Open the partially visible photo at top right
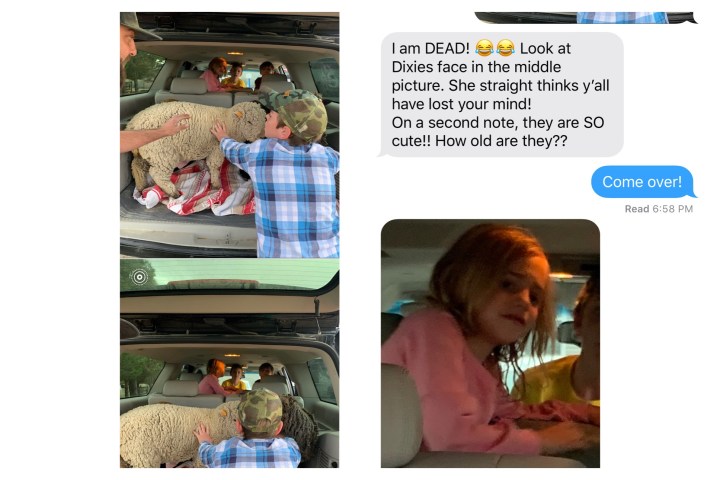The image size is (720, 480). point(586,17)
